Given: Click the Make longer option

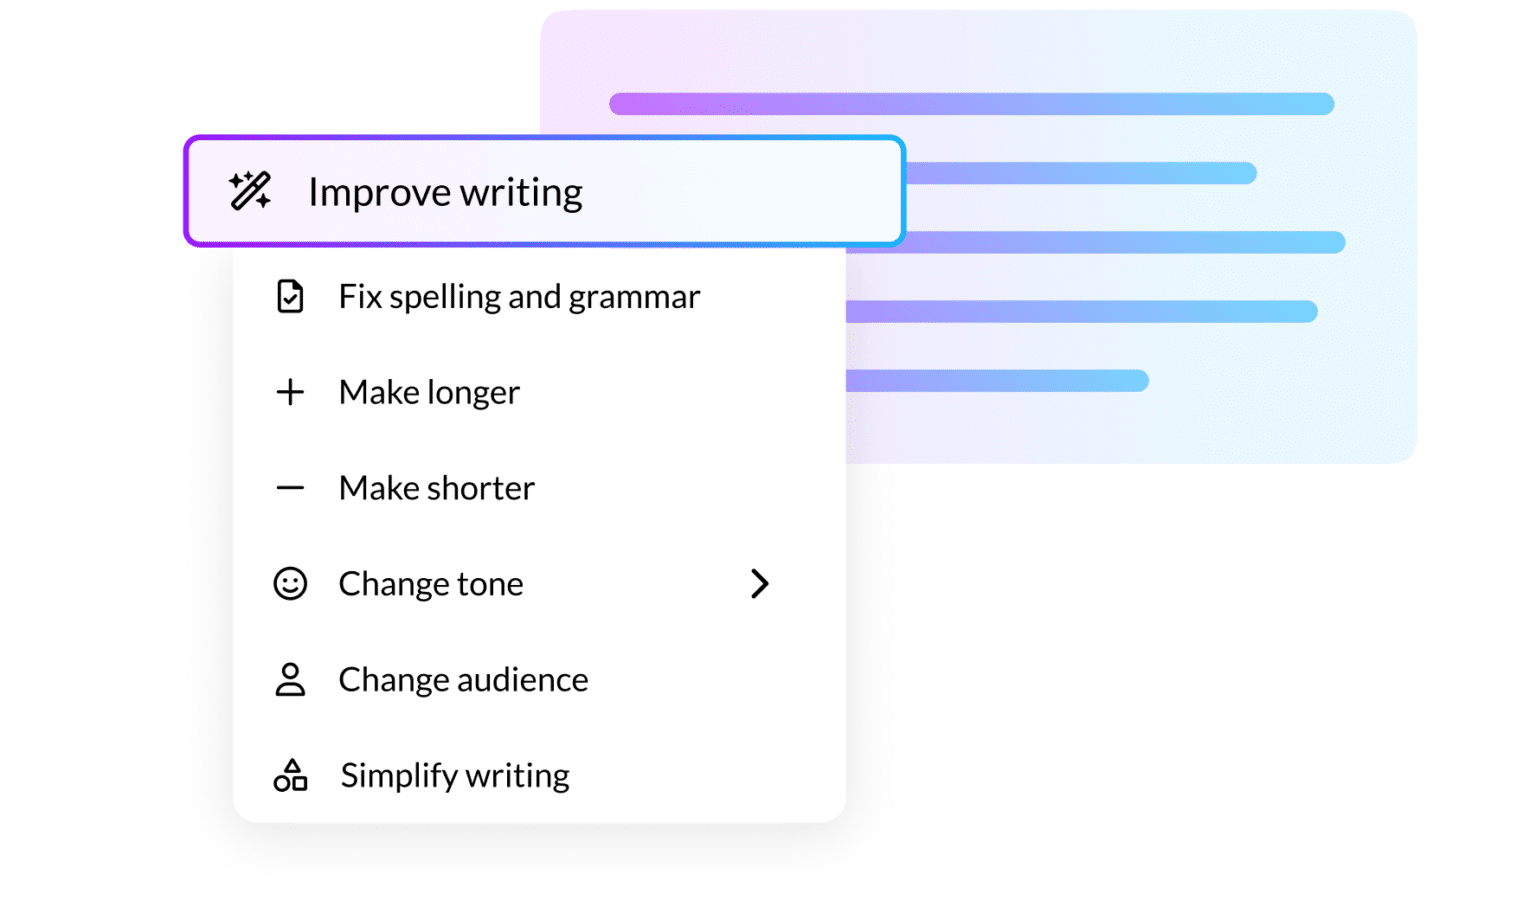Looking at the screenshot, I should click(x=428, y=392).
